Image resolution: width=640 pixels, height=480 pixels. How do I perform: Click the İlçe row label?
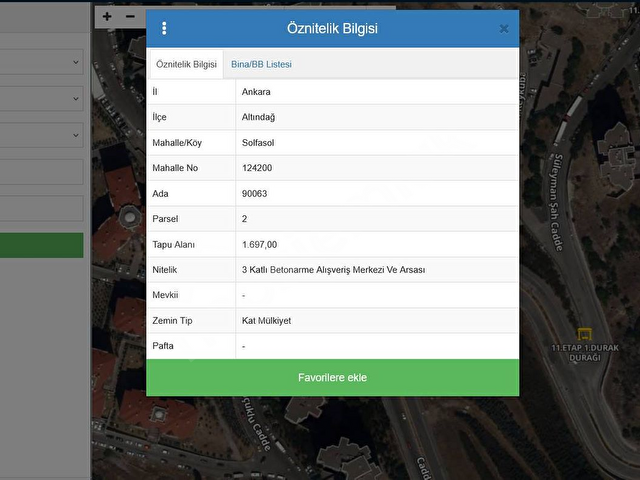tap(159, 117)
